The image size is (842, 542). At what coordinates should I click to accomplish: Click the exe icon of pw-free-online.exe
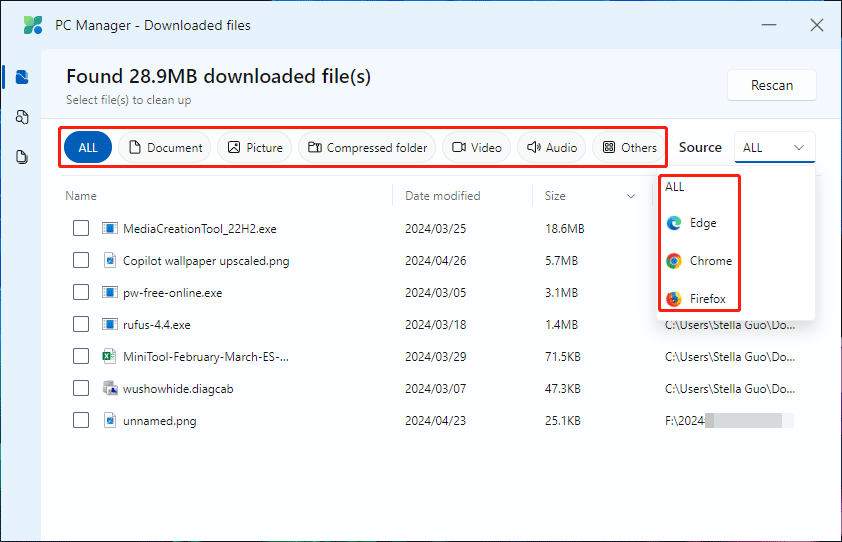coord(110,292)
